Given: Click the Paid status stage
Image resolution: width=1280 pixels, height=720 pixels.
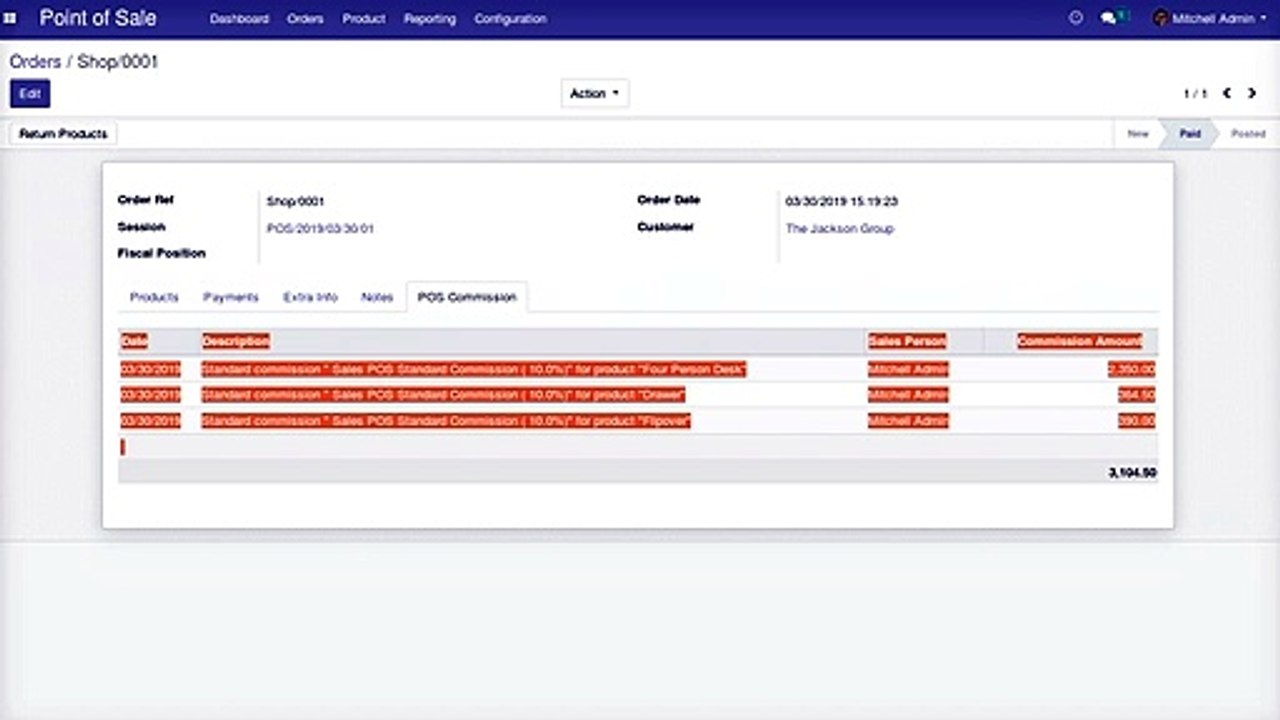Looking at the screenshot, I should pyautogui.click(x=1190, y=133).
